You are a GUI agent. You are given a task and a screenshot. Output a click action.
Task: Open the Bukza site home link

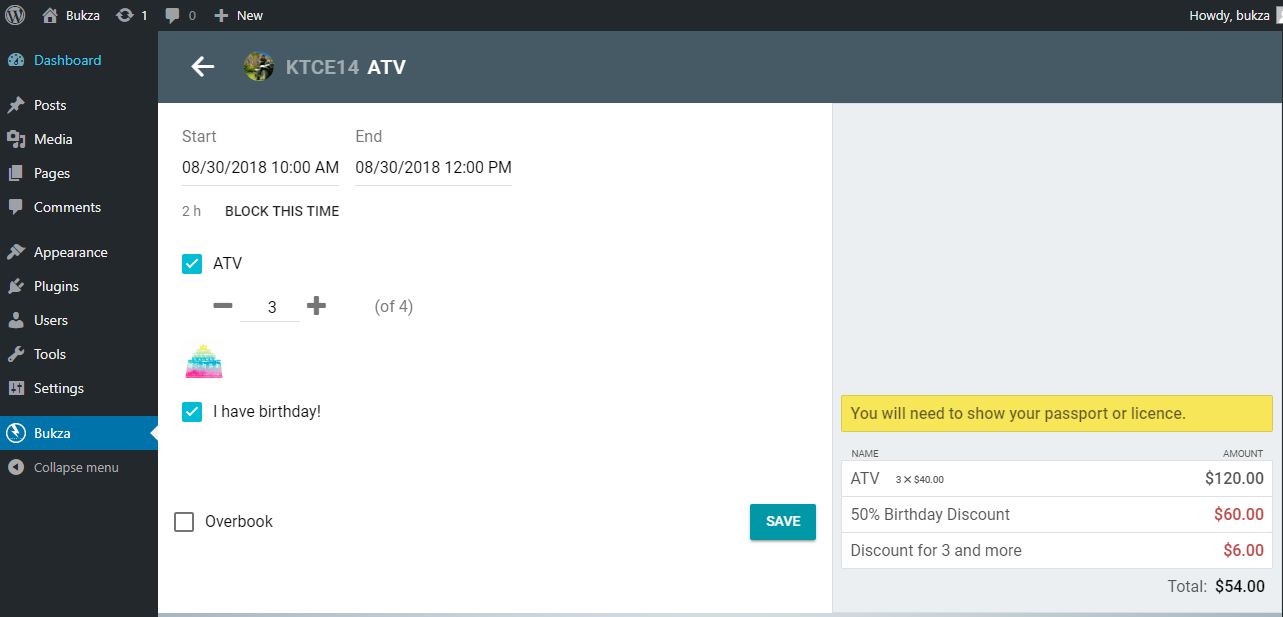(x=70, y=15)
